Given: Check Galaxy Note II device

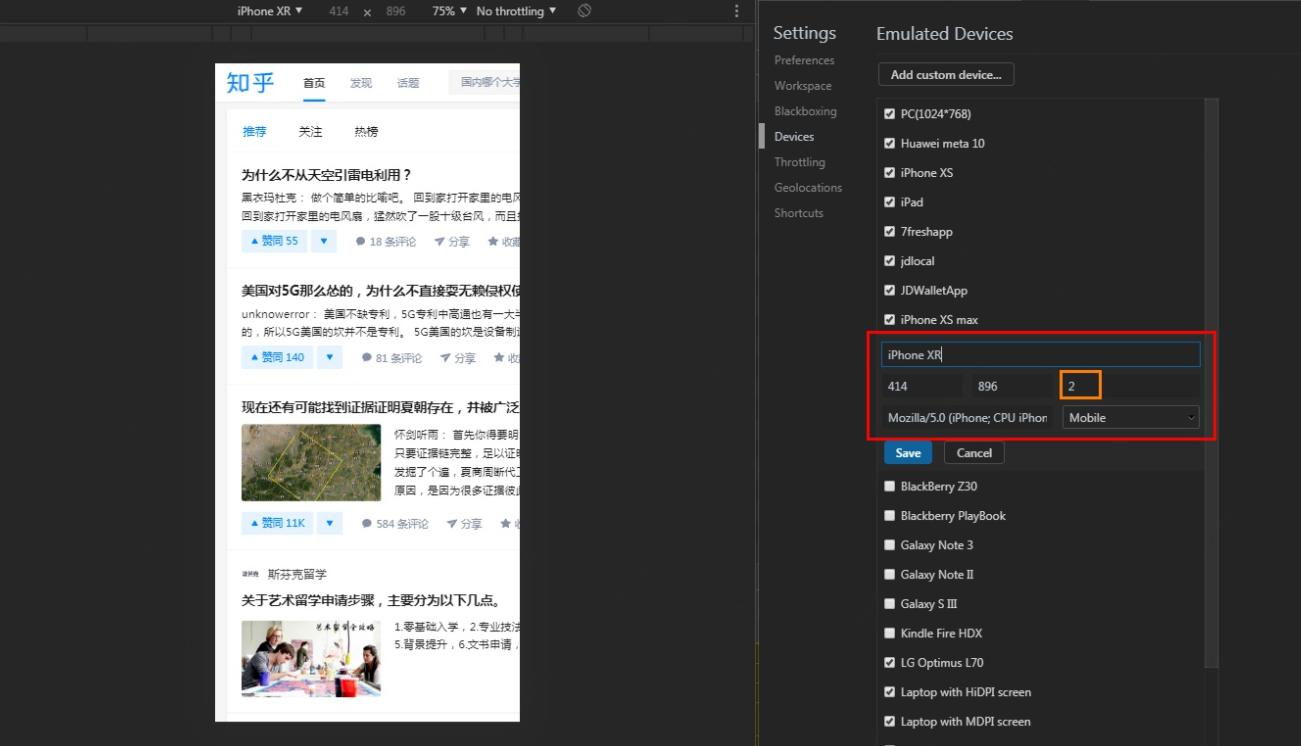Looking at the screenshot, I should (x=890, y=574).
